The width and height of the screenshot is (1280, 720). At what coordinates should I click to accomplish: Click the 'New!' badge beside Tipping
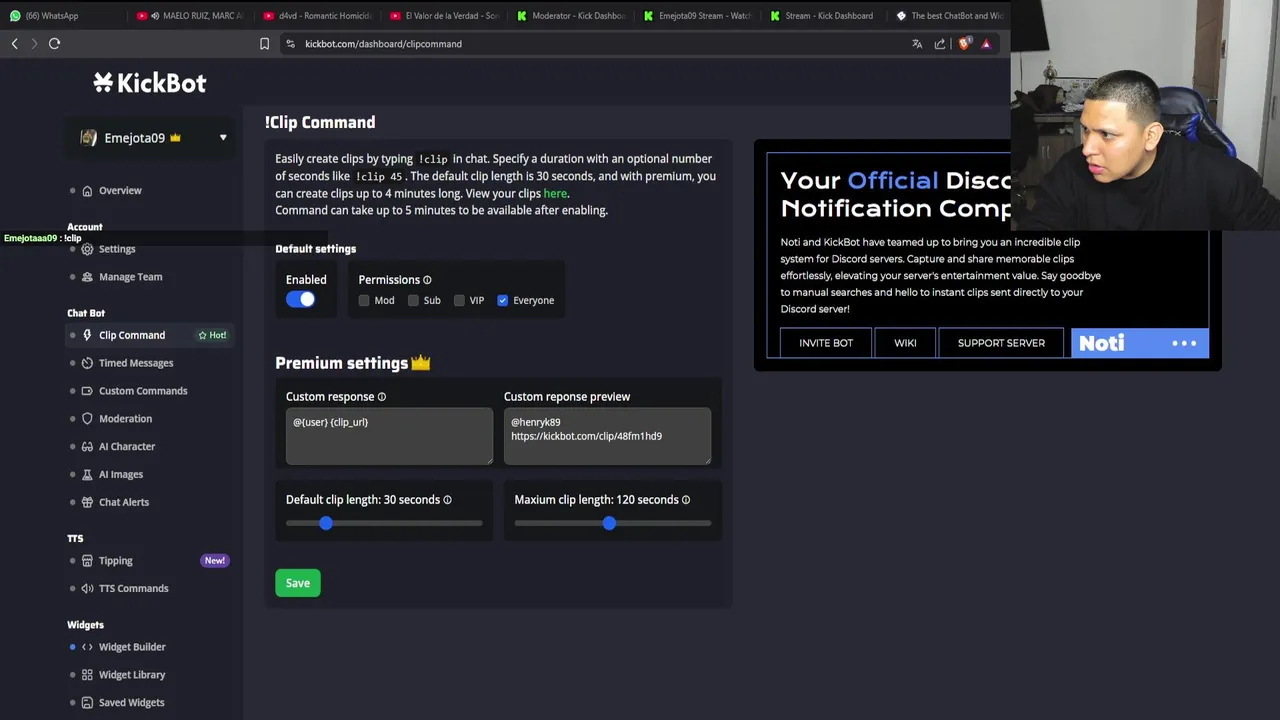215,561
